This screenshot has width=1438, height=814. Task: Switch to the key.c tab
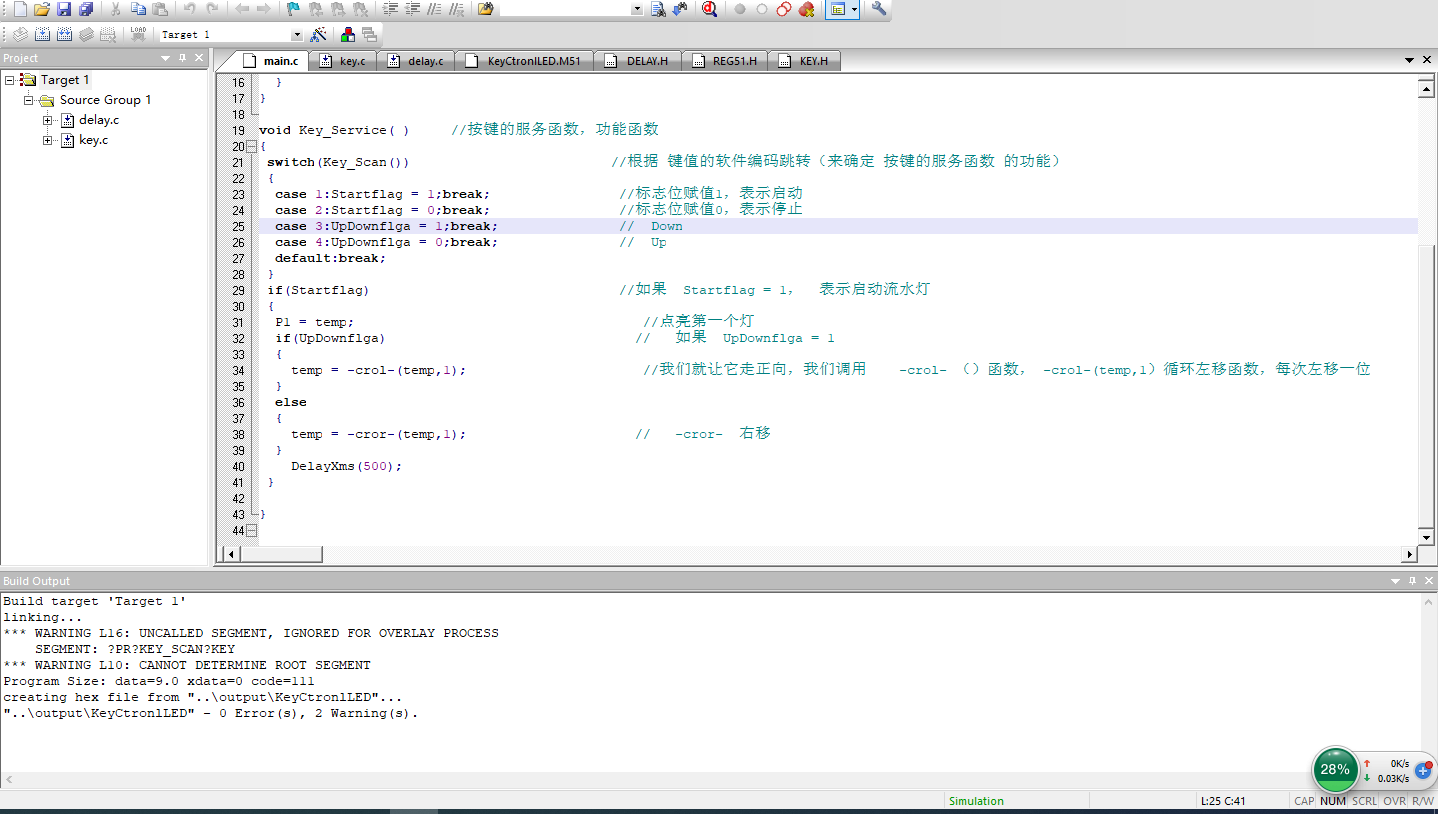pyautogui.click(x=343, y=61)
